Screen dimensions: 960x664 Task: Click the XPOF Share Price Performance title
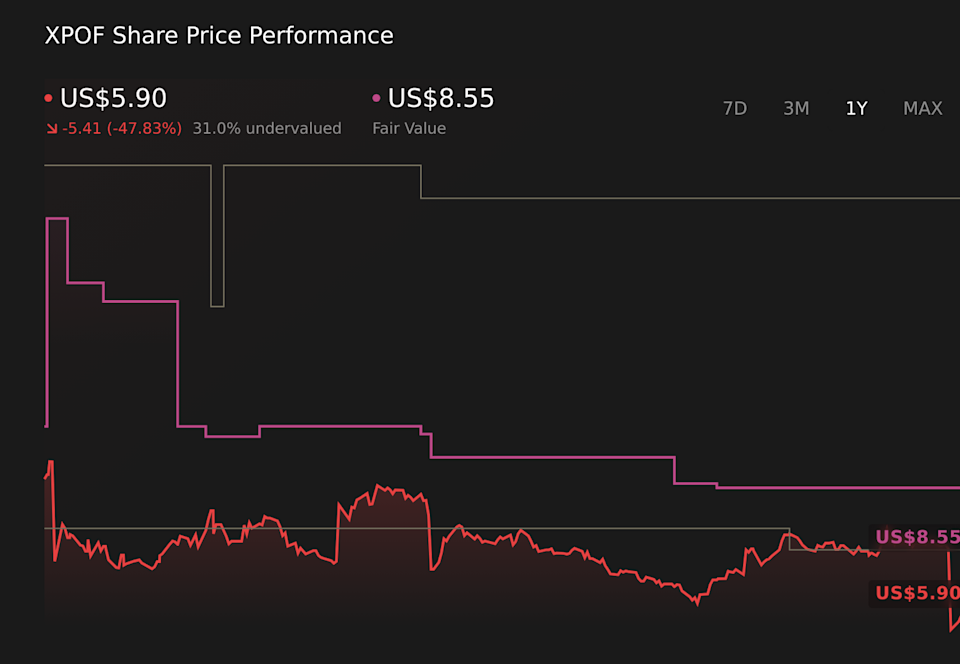point(218,35)
